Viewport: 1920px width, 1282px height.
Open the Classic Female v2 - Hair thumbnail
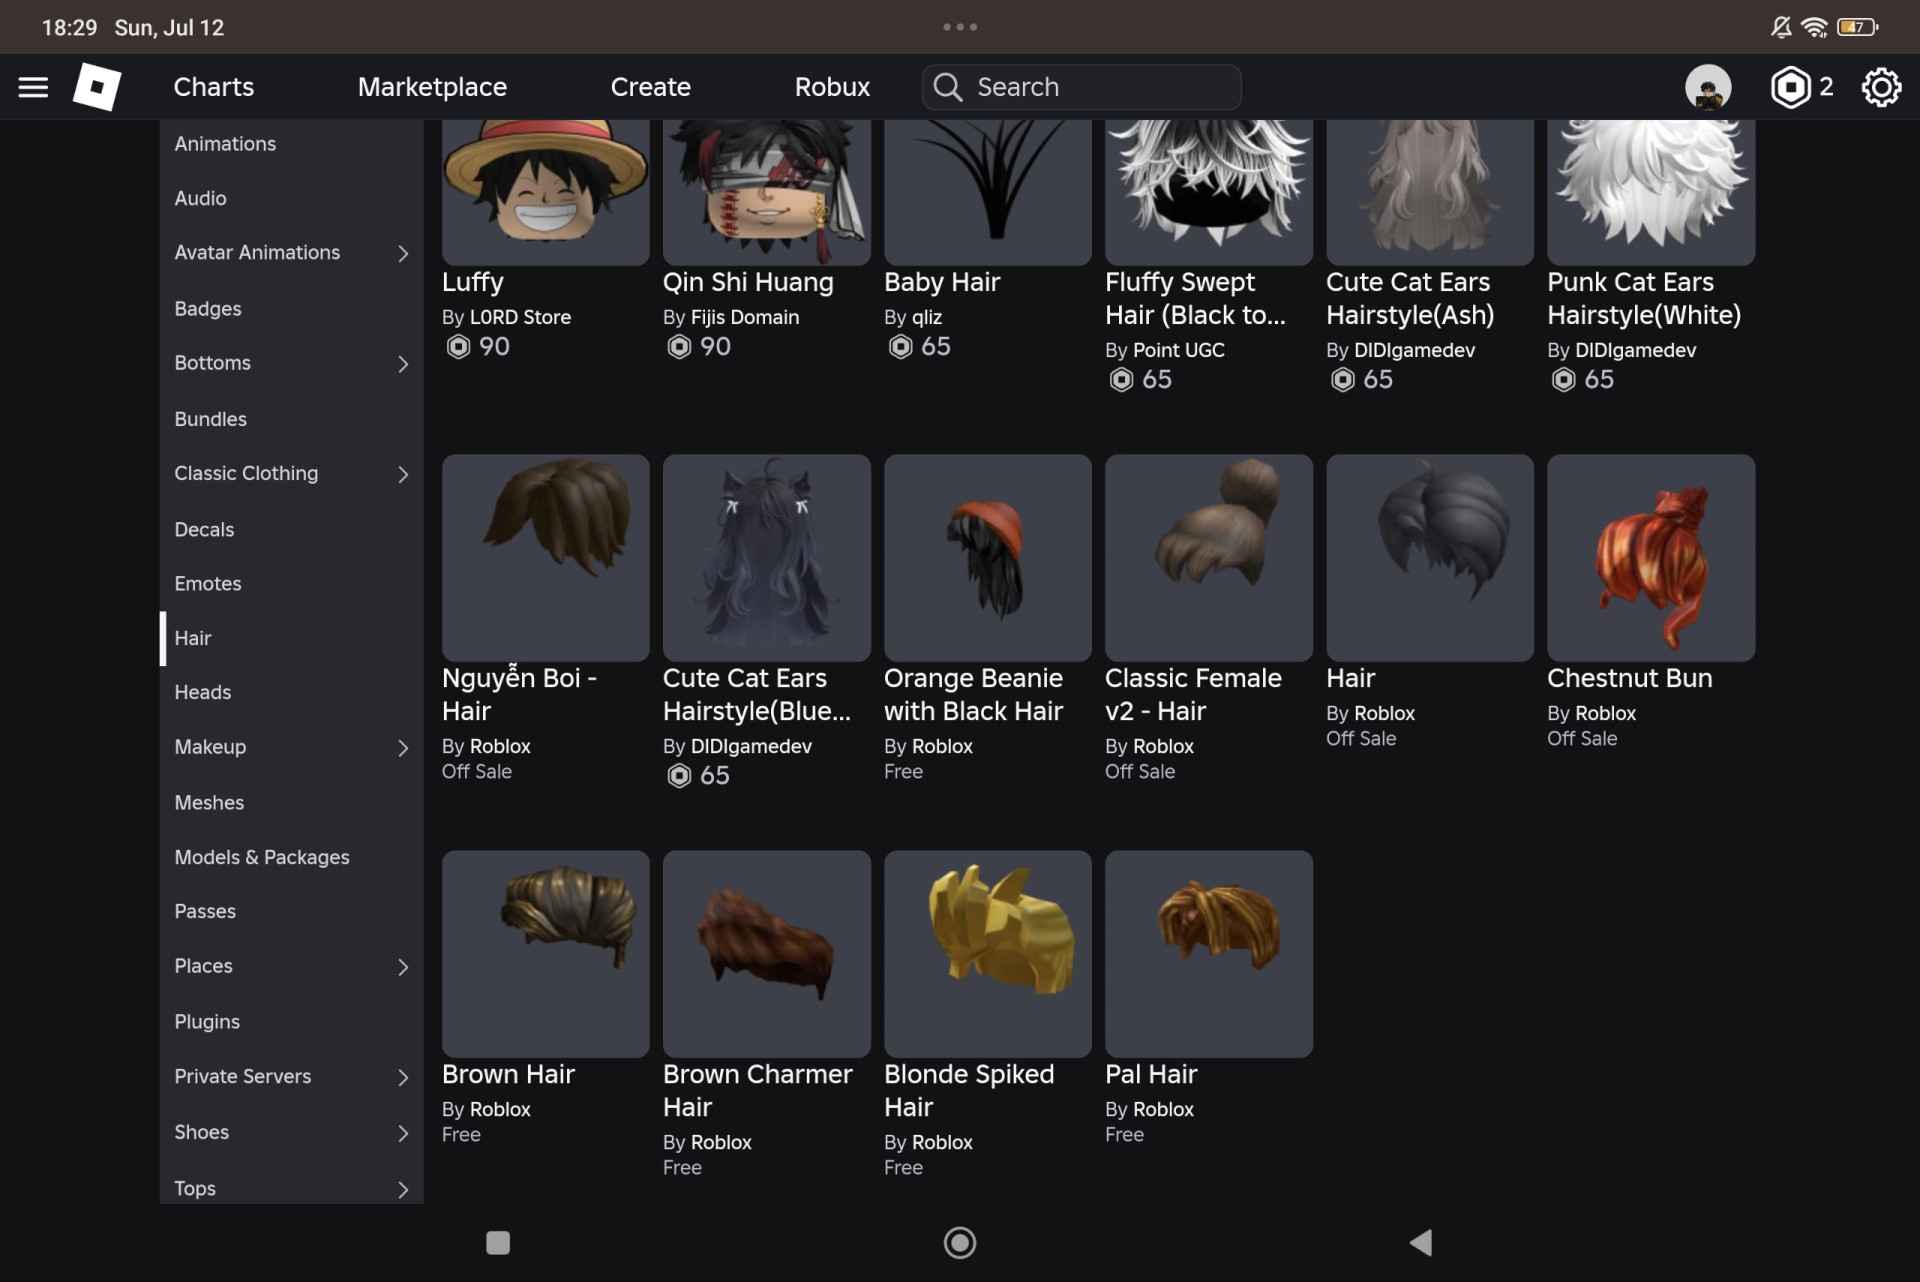coord(1208,557)
